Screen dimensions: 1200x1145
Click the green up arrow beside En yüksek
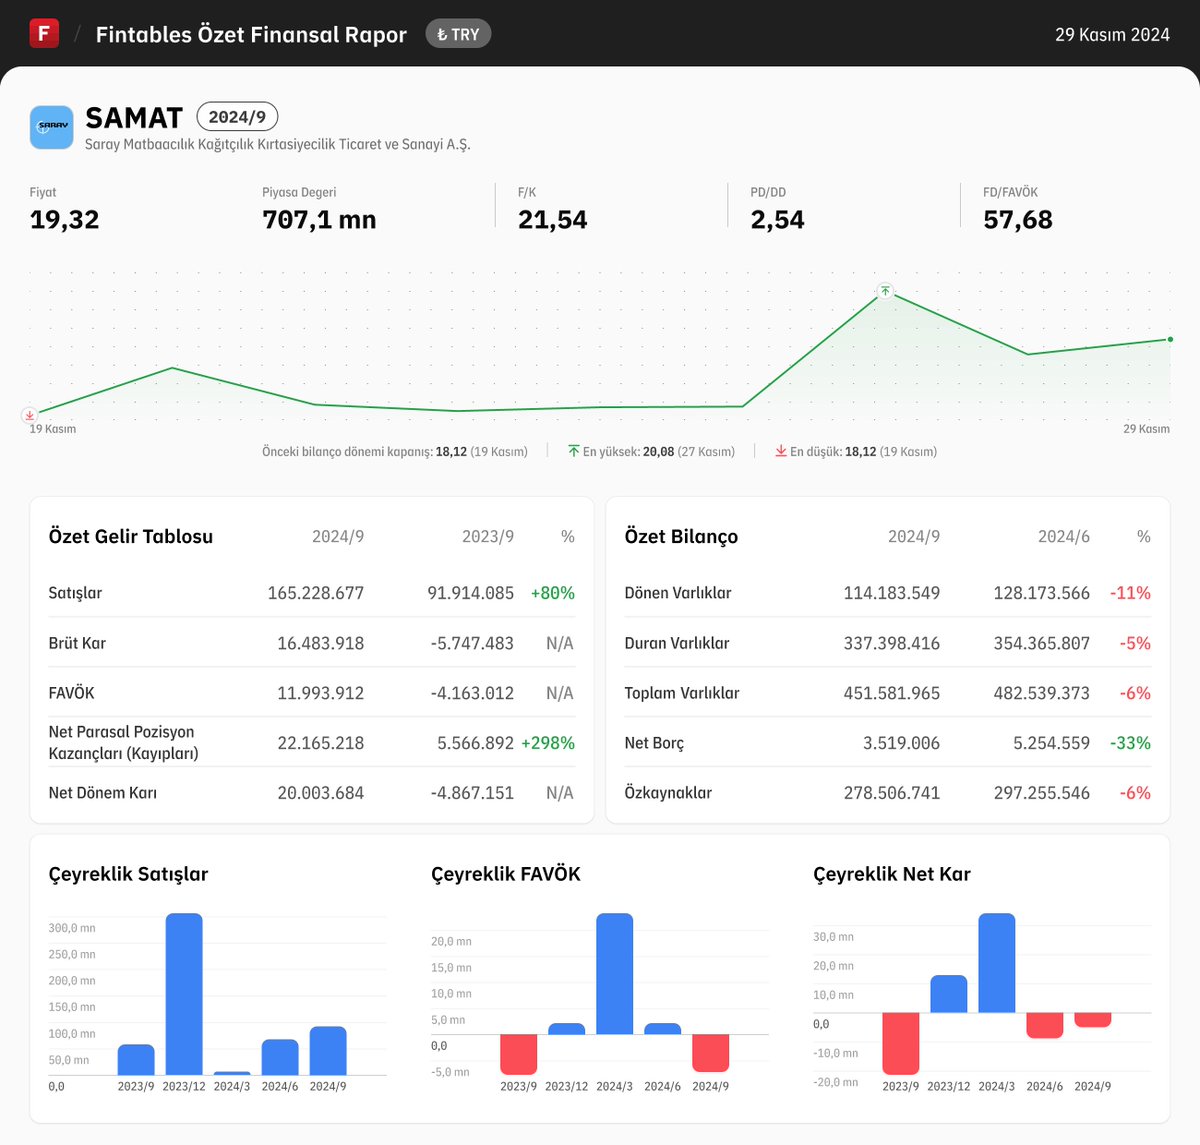pyautogui.click(x=574, y=451)
